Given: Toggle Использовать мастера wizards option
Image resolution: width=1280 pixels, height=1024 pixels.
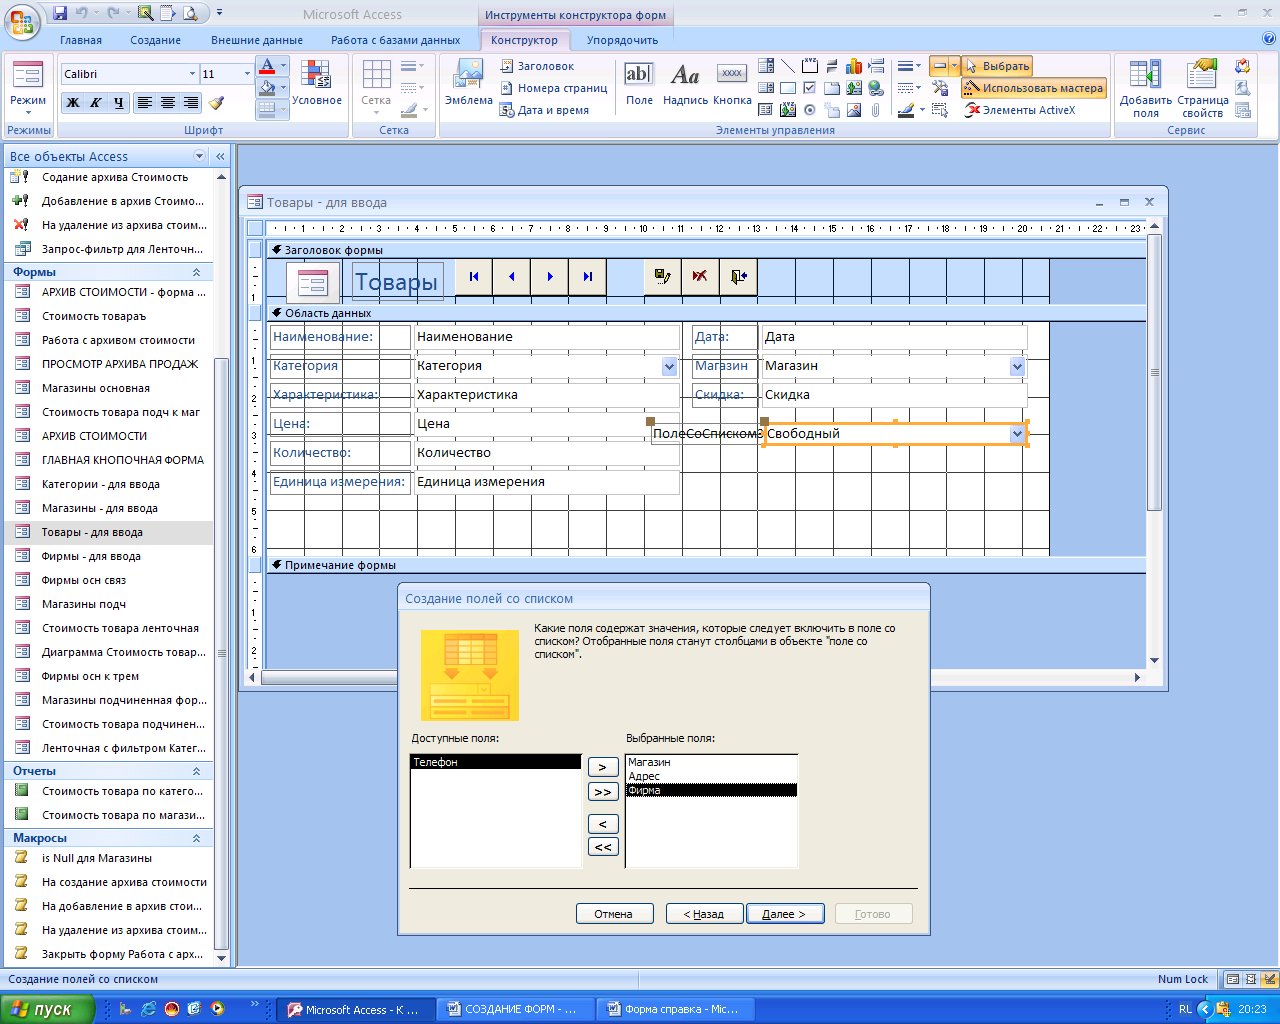Looking at the screenshot, I should (1034, 88).
